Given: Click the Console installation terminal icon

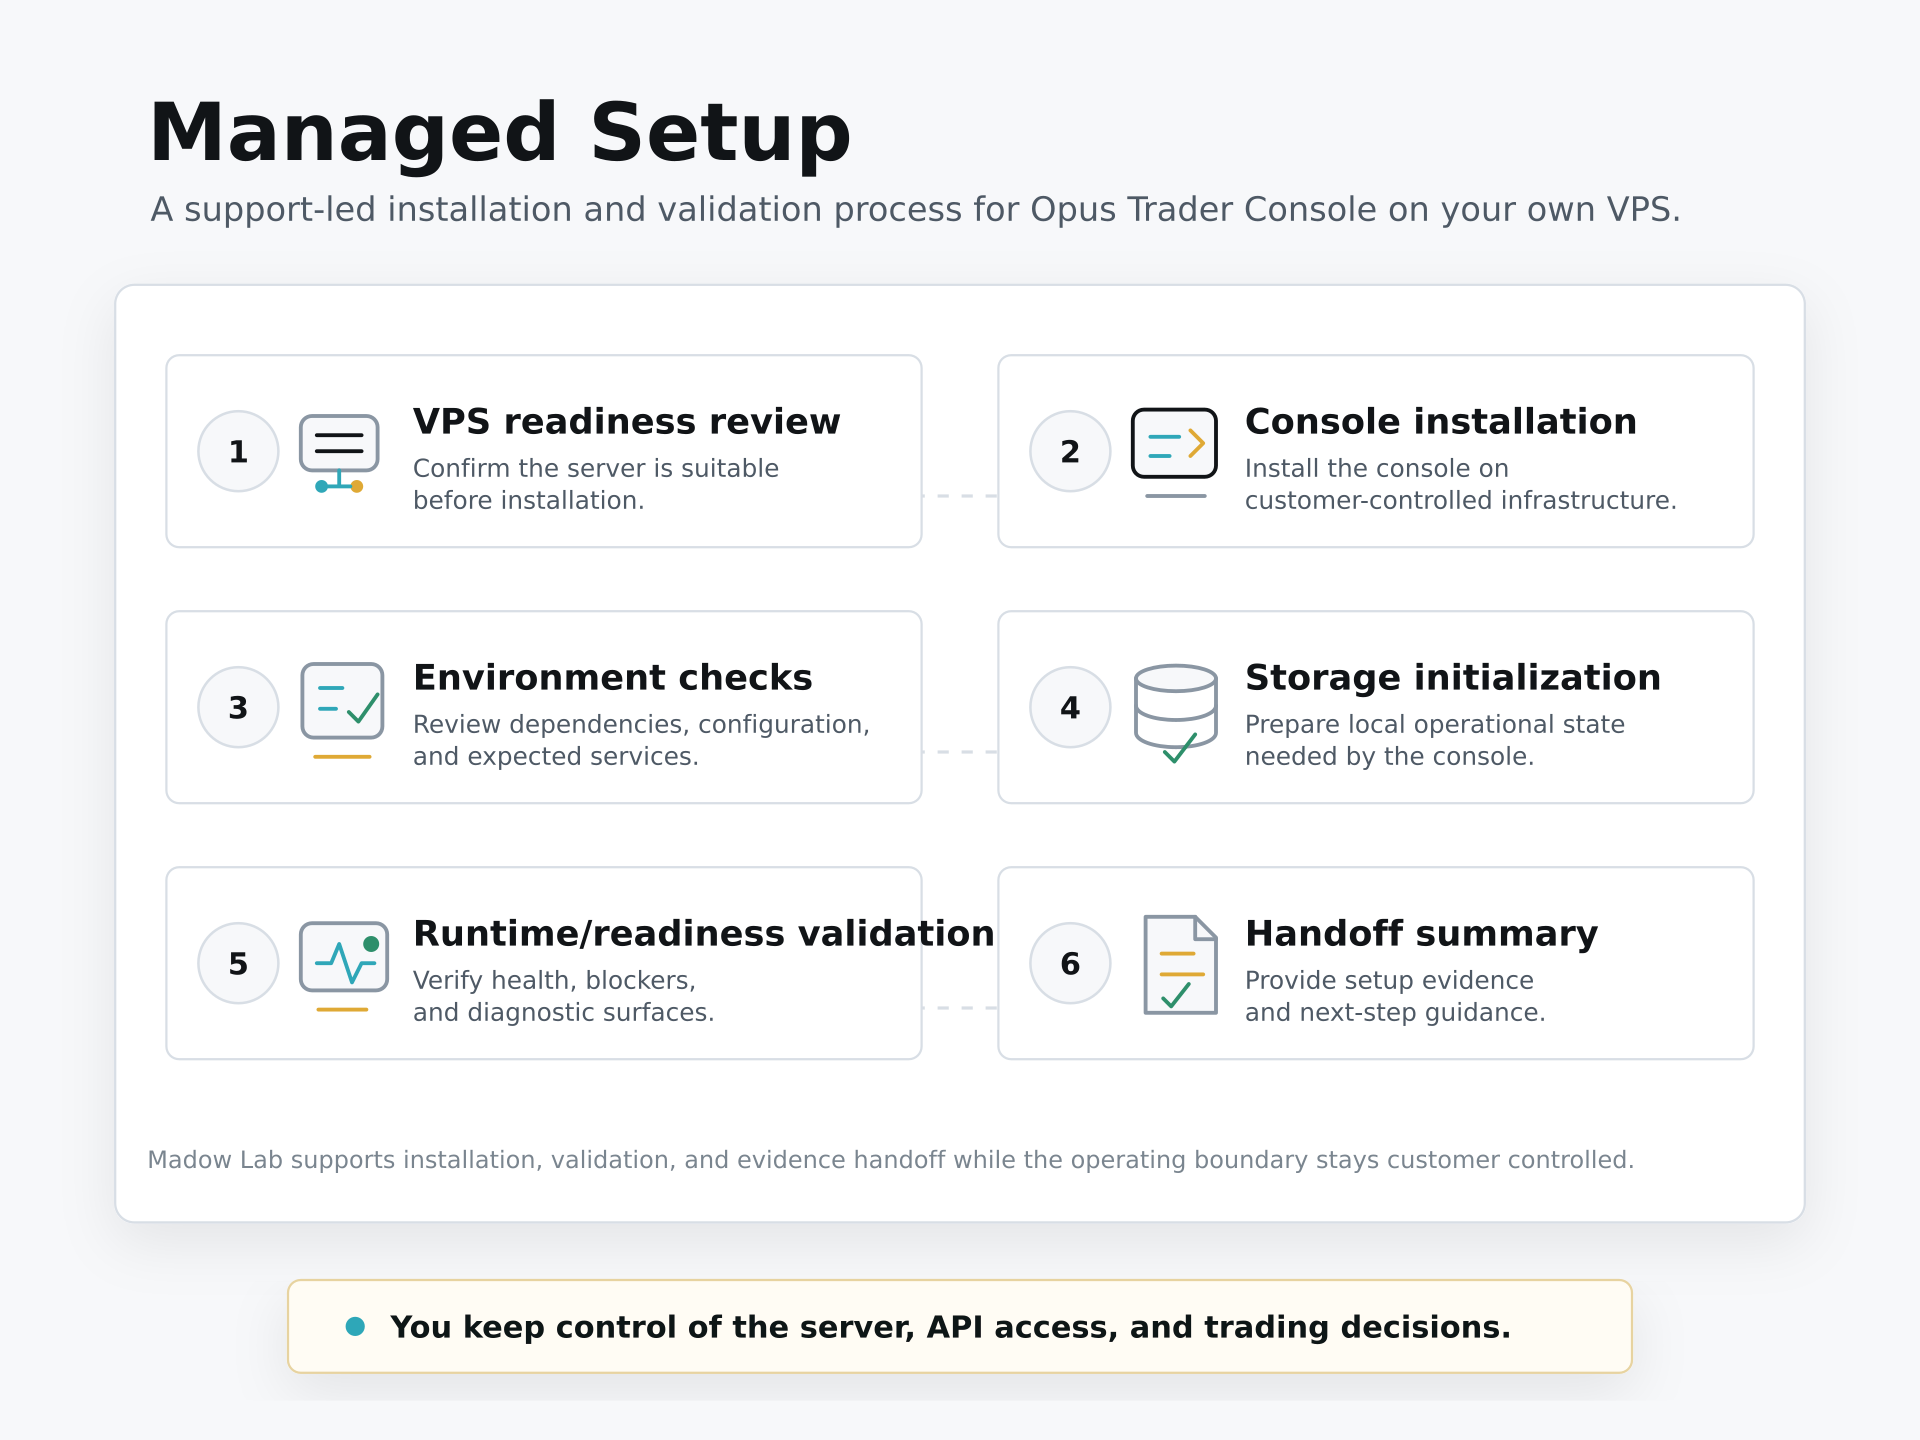Looking at the screenshot, I should pyautogui.click(x=1174, y=452).
